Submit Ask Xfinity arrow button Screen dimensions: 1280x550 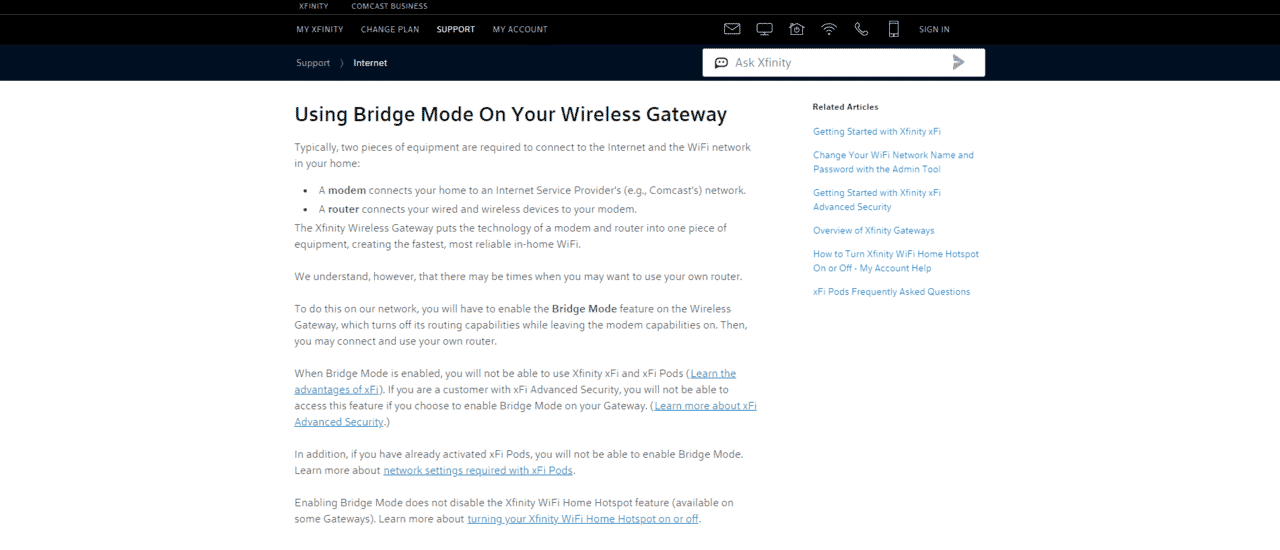tap(959, 62)
